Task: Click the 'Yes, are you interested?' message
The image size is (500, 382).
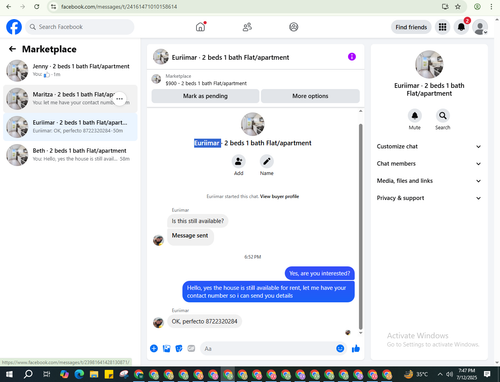Action: tap(320, 273)
